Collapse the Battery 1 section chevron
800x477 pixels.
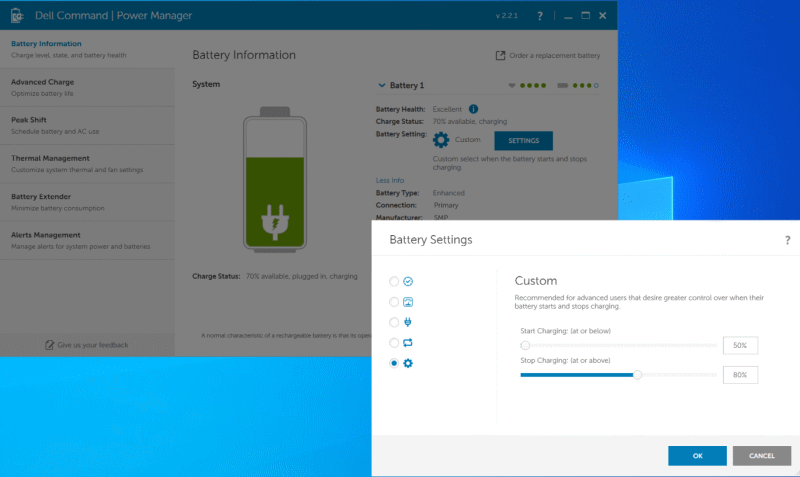click(x=381, y=85)
